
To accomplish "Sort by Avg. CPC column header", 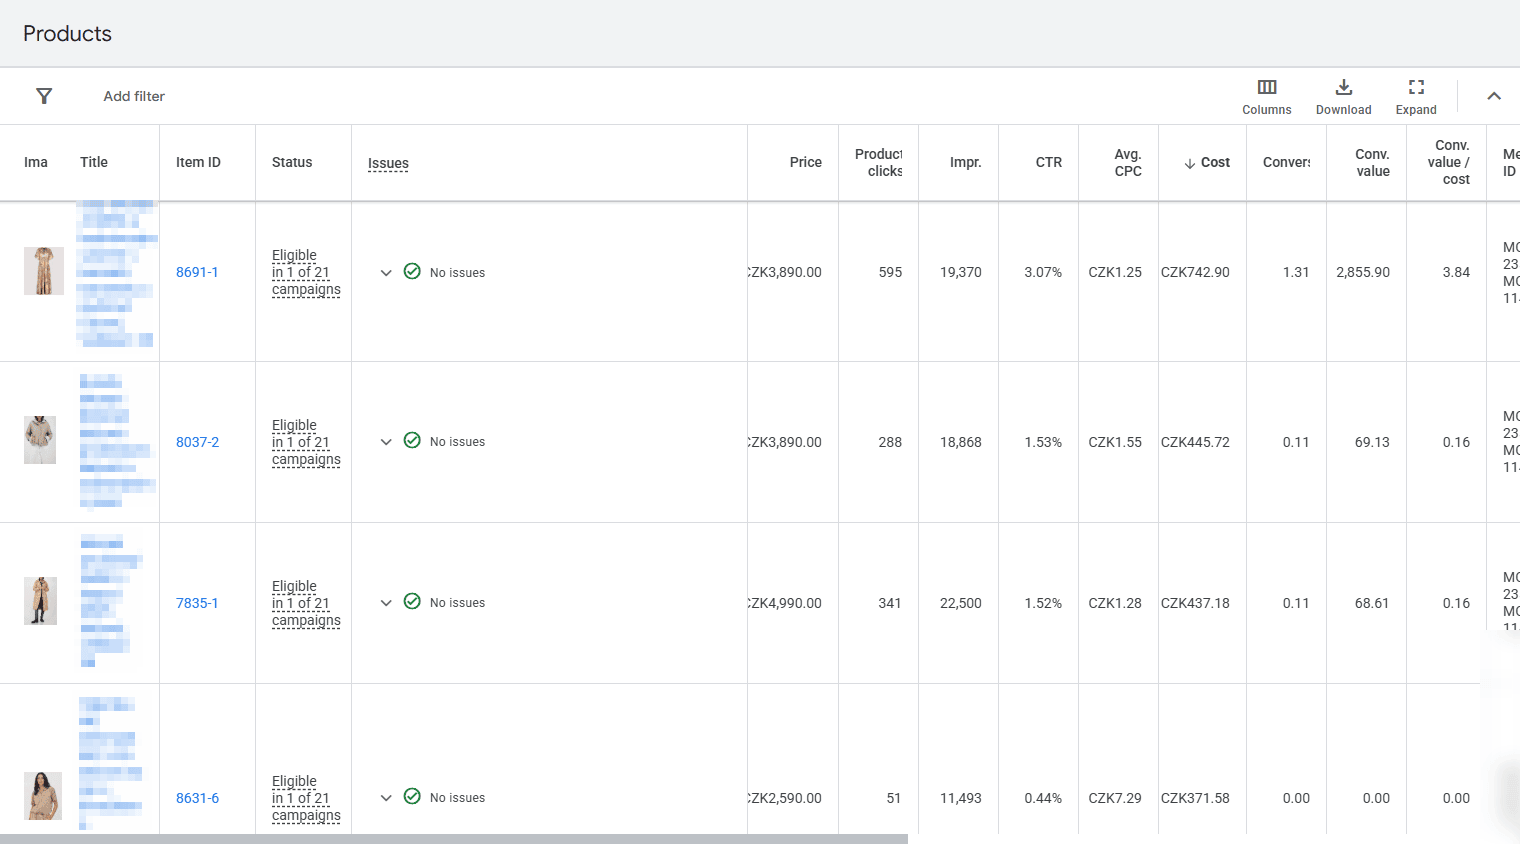I will [x=1128, y=162].
